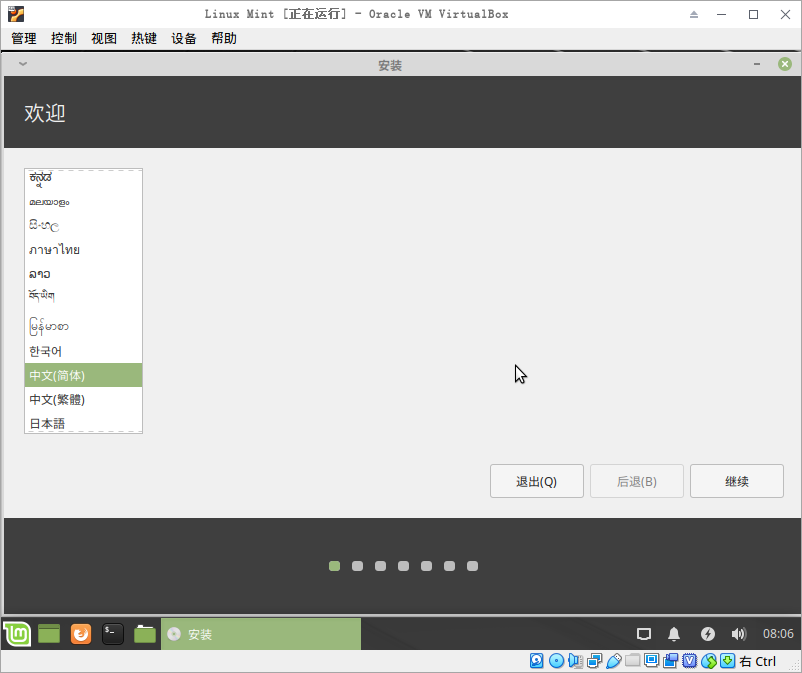Click the shared folders status icon
This screenshot has height=673, width=802.
[x=630, y=660]
